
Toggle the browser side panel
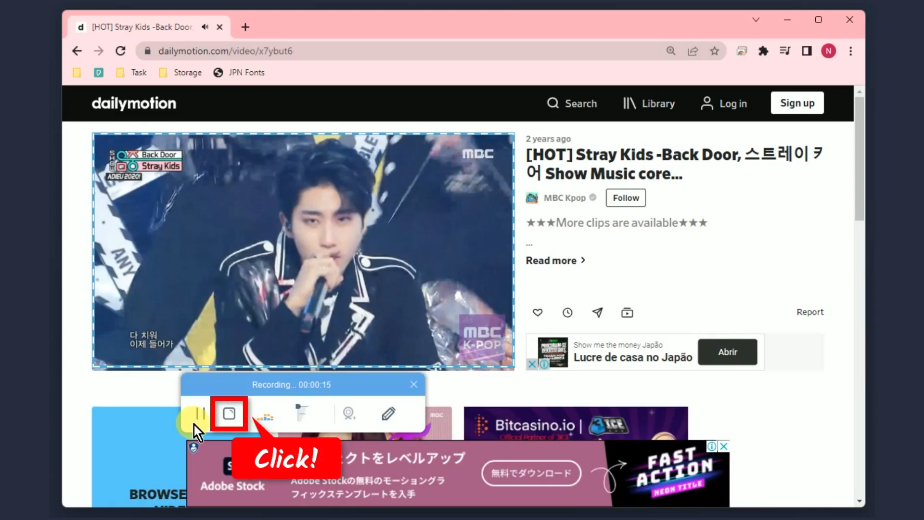click(x=806, y=51)
